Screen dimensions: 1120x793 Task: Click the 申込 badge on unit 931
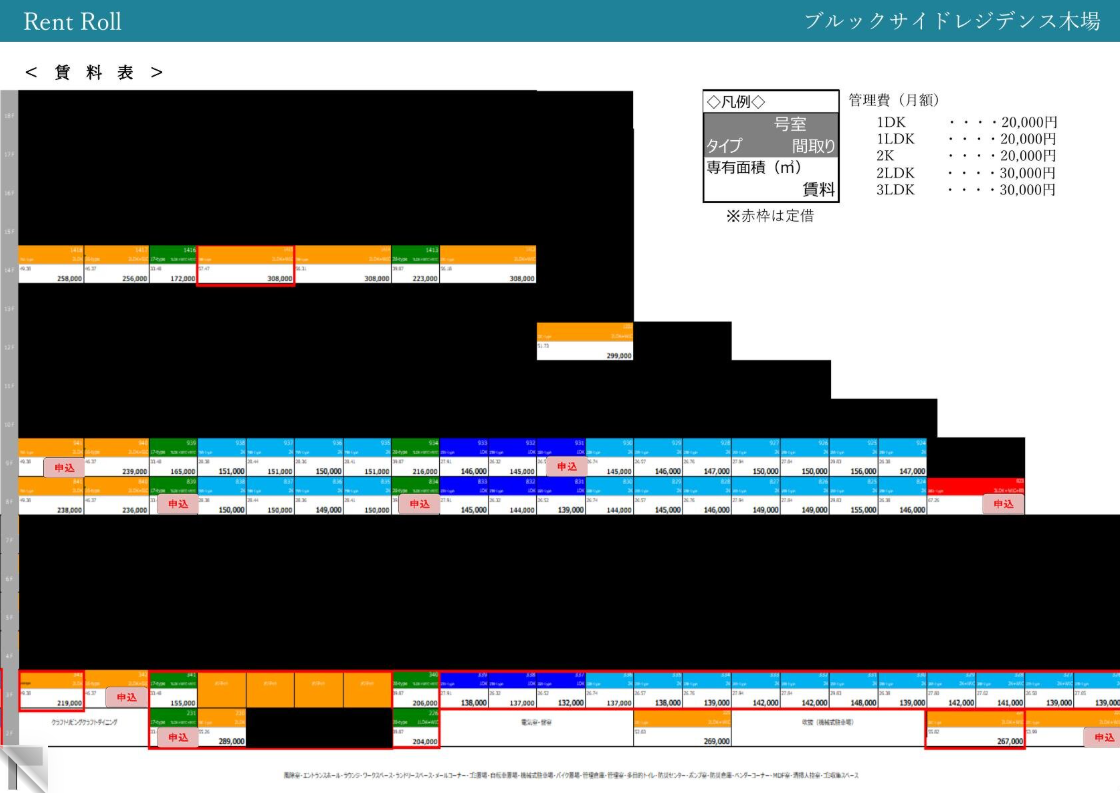567,467
